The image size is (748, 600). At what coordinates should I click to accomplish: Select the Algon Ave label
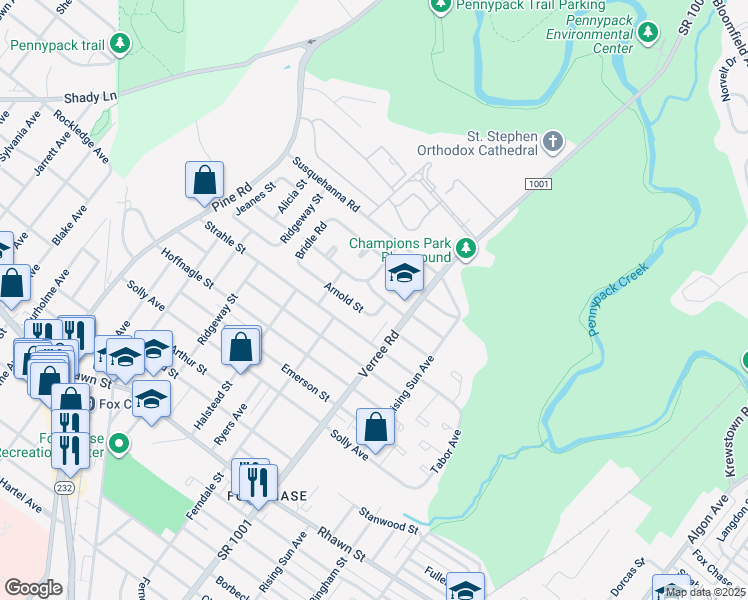pyautogui.click(x=709, y=519)
